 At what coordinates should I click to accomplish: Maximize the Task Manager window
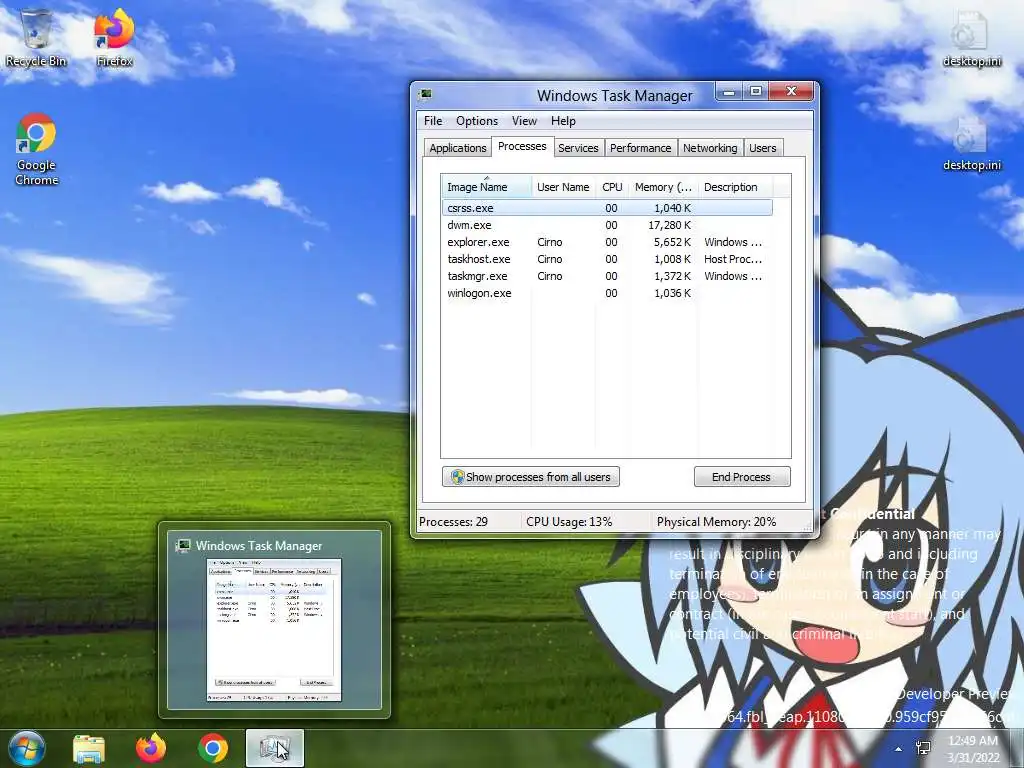click(x=756, y=92)
